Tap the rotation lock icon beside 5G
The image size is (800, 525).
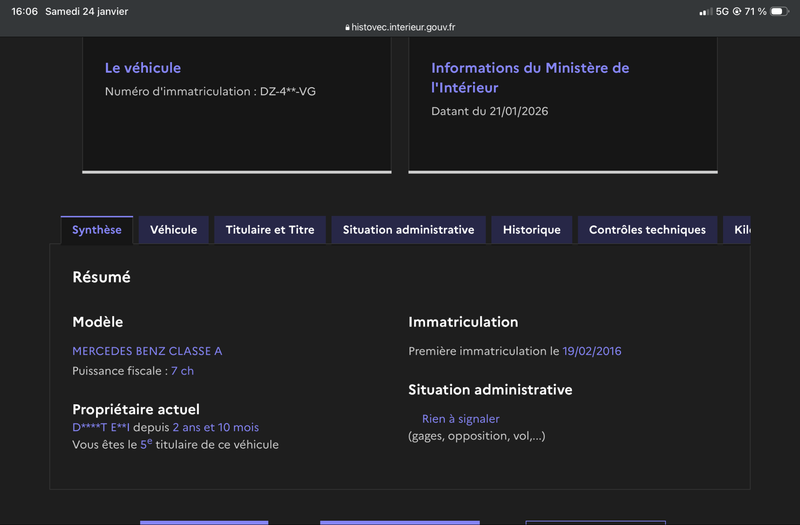click(736, 12)
